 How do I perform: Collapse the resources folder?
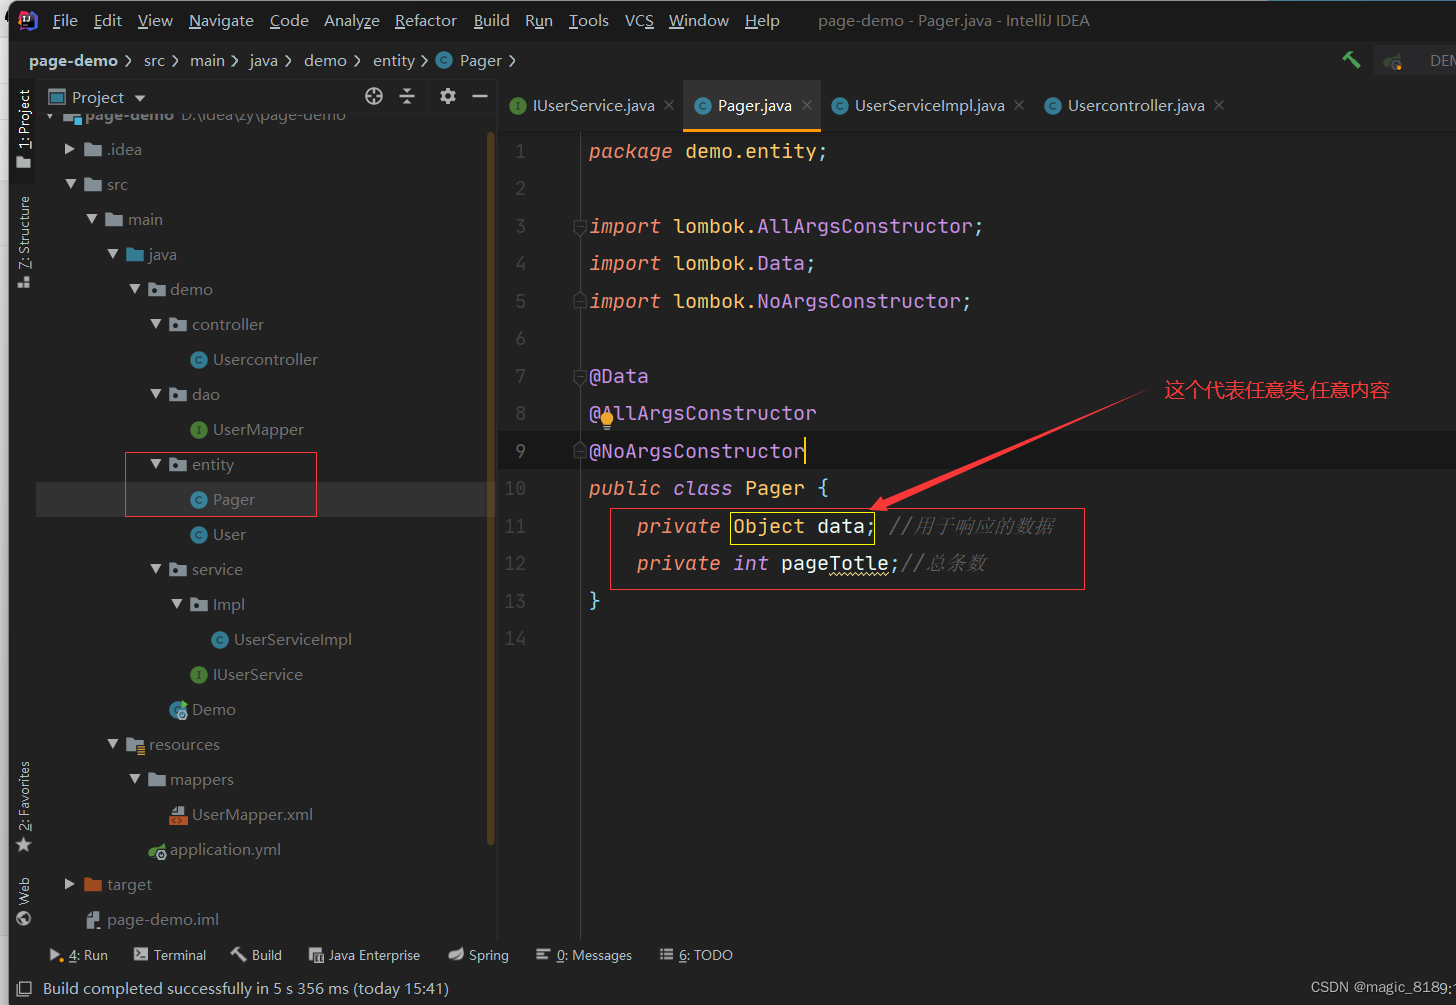(113, 744)
